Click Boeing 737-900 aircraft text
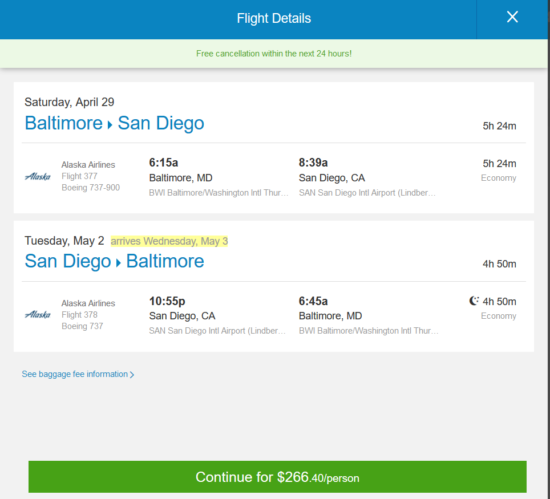 pyautogui.click(x=91, y=188)
